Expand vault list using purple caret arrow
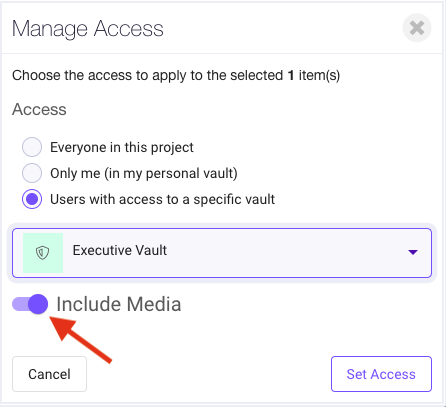Viewport: 446px width, 407px height. pos(413,252)
